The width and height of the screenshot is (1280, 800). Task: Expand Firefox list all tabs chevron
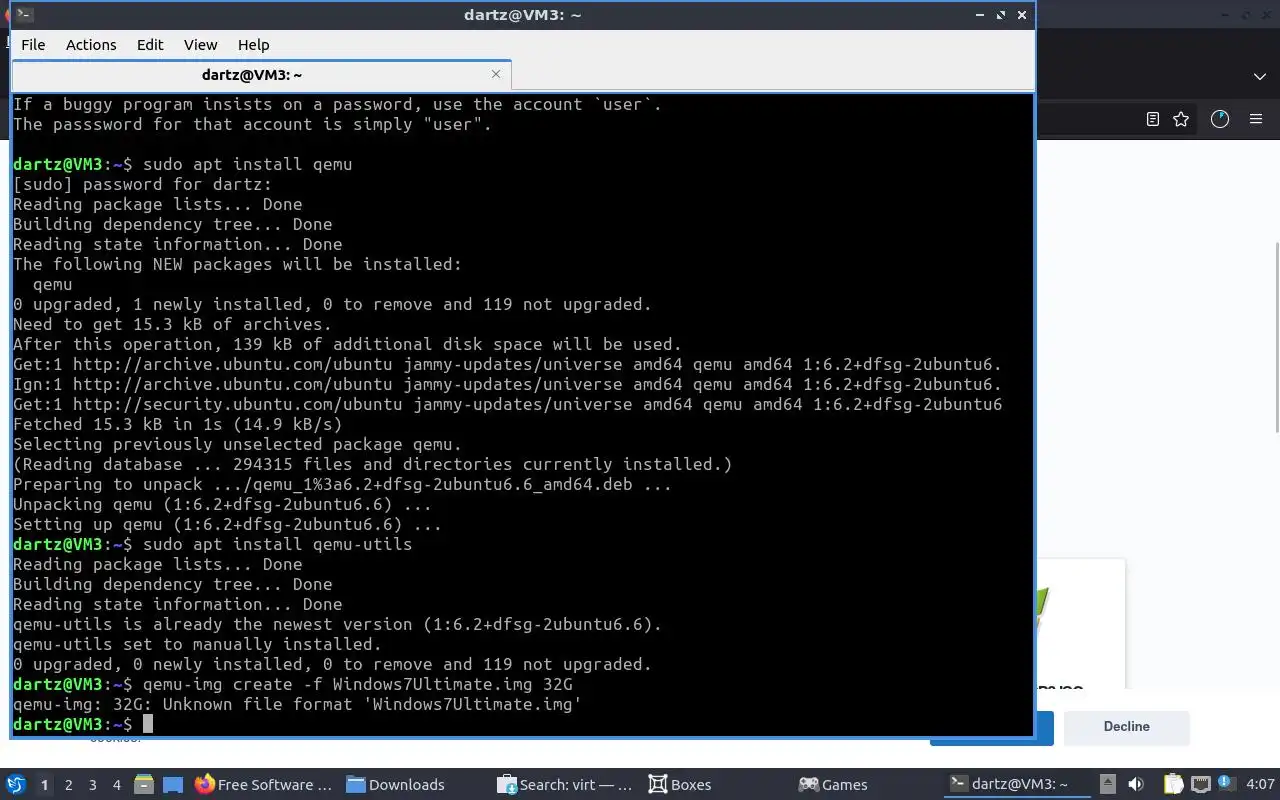click(x=1260, y=76)
